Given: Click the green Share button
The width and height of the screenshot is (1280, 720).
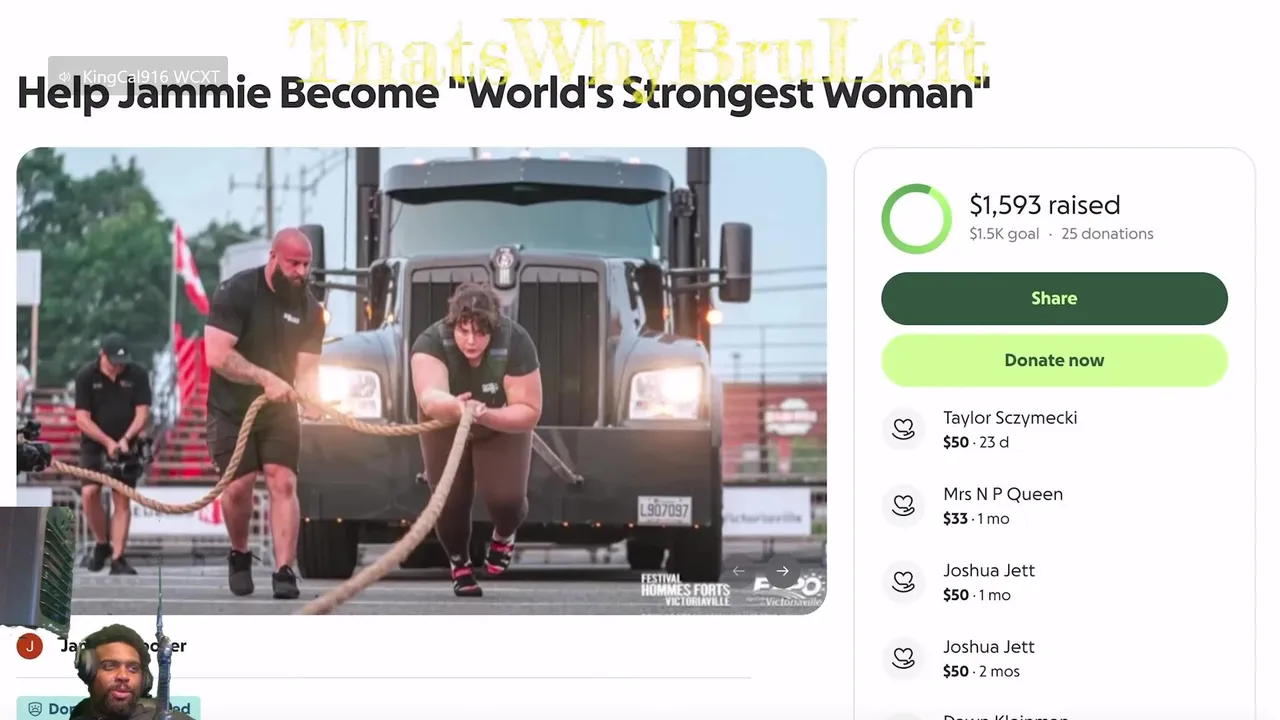Looking at the screenshot, I should pyautogui.click(x=1054, y=298).
